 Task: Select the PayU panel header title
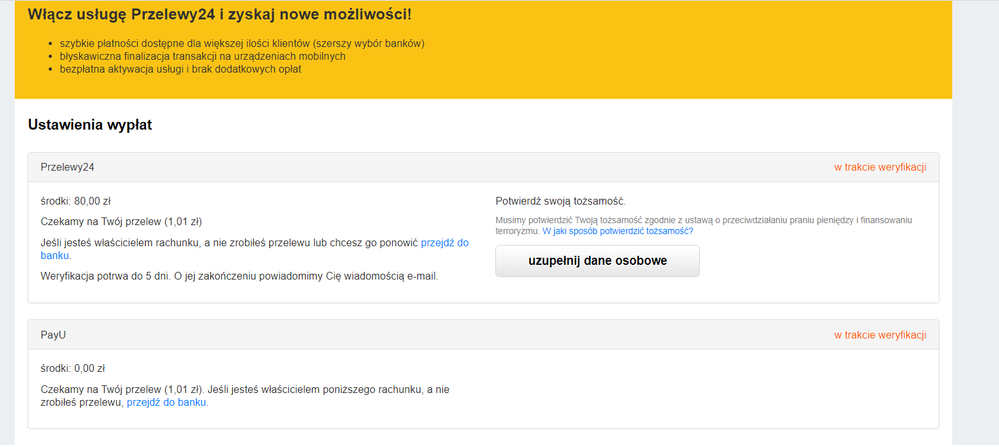(54, 334)
